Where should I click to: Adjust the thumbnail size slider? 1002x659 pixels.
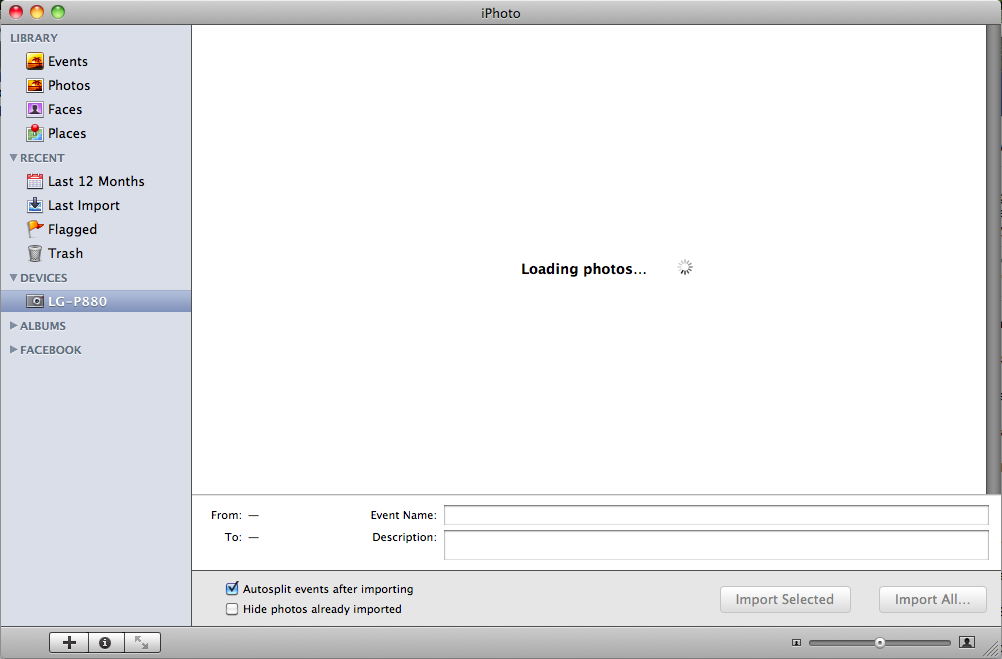click(879, 643)
